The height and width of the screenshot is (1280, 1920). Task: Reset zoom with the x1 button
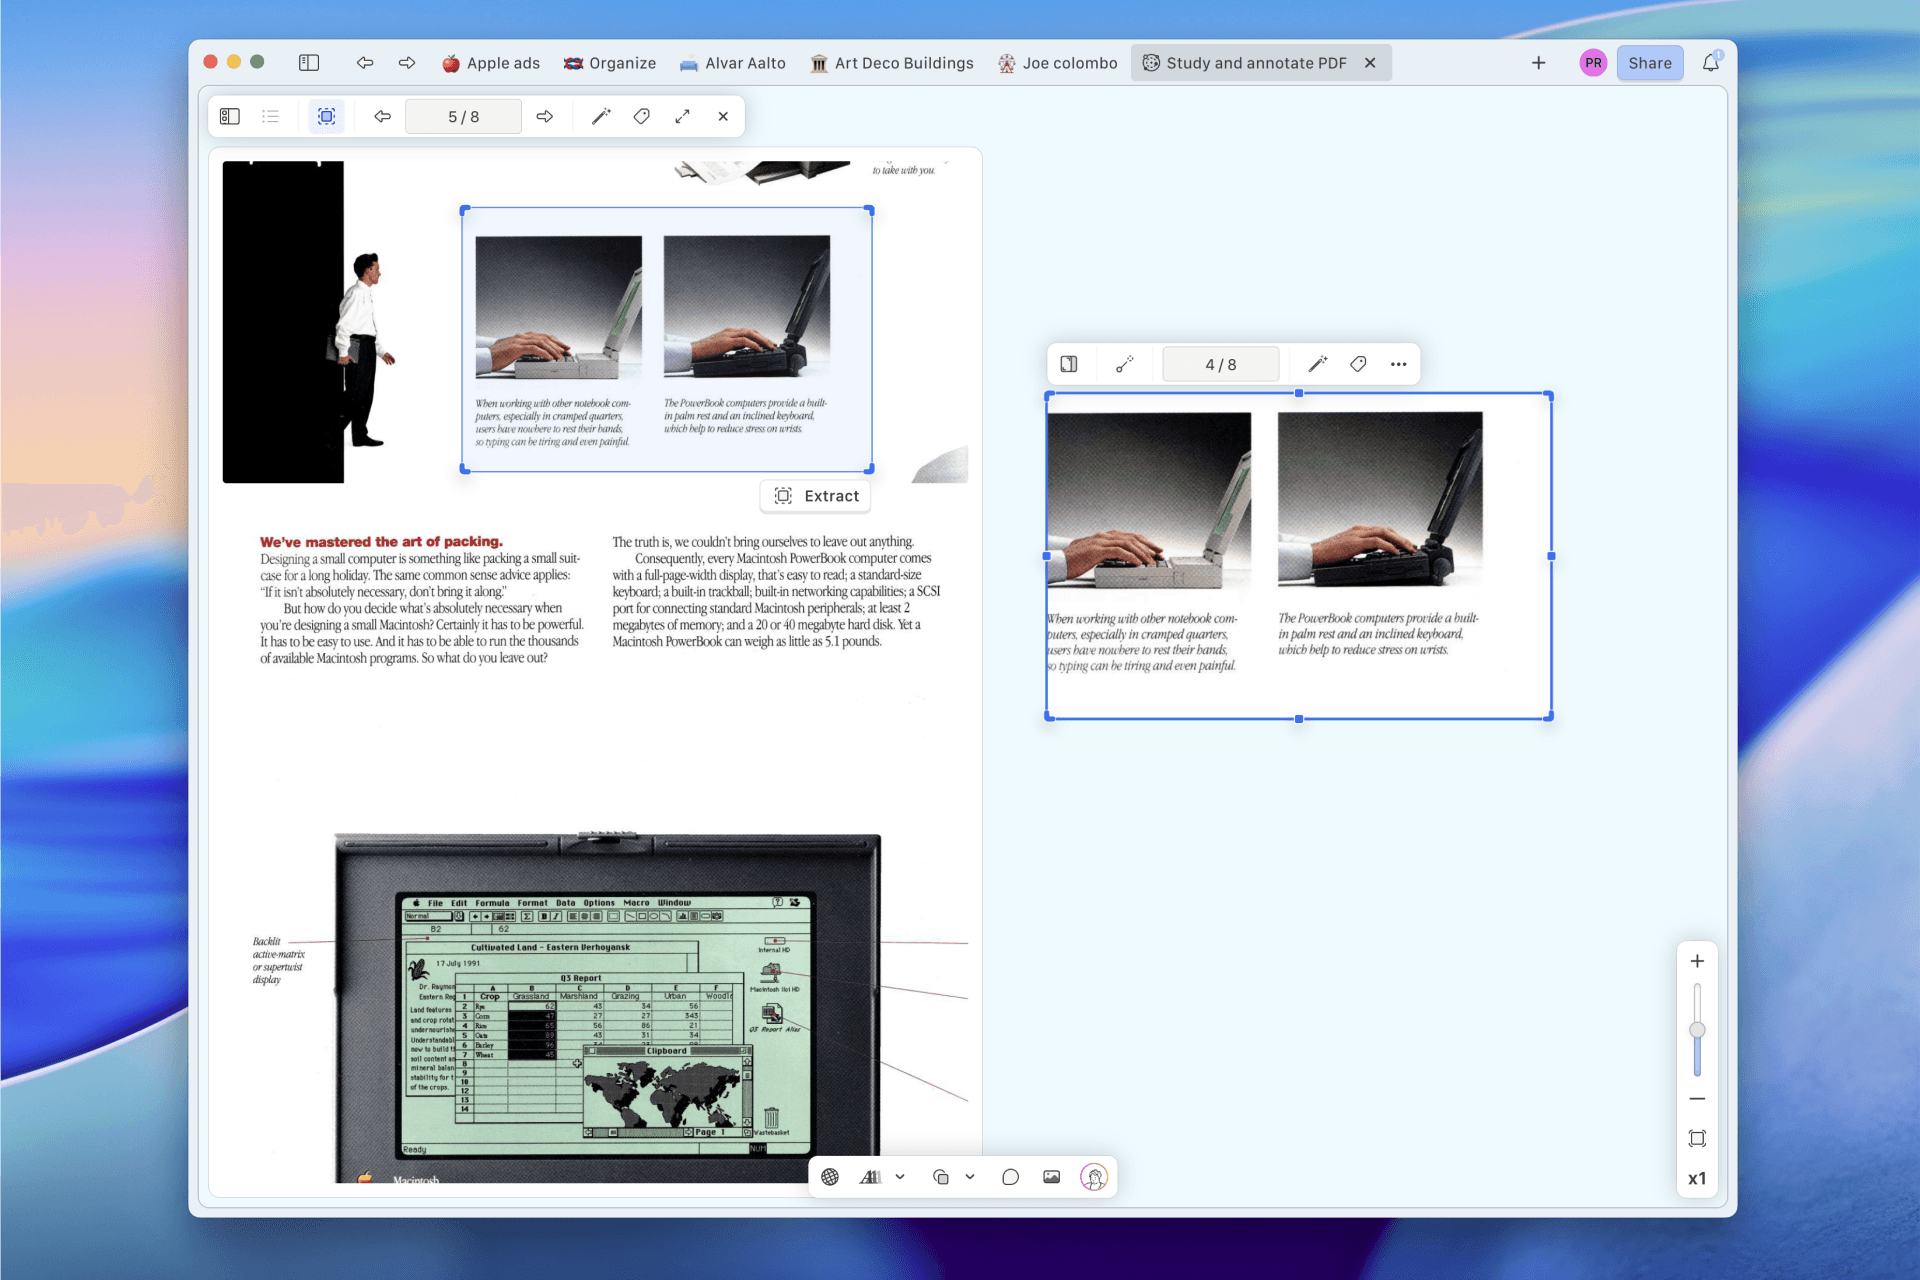tap(1697, 1179)
